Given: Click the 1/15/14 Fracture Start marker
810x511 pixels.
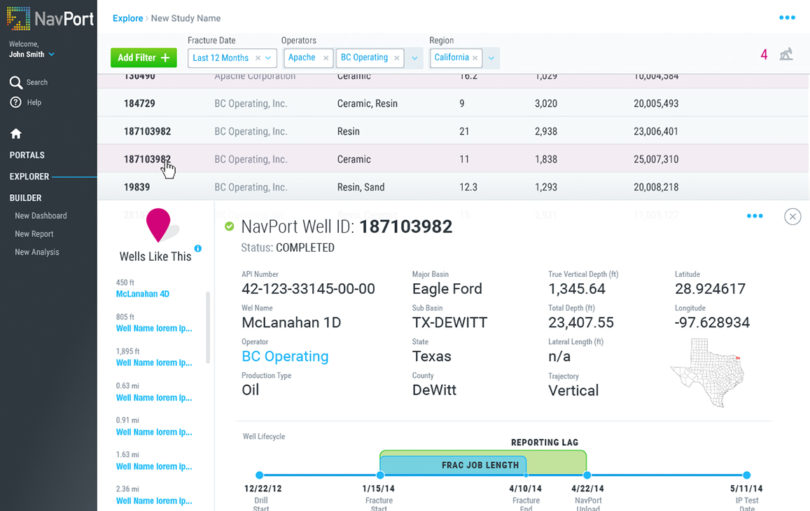Looking at the screenshot, I should click(380, 475).
